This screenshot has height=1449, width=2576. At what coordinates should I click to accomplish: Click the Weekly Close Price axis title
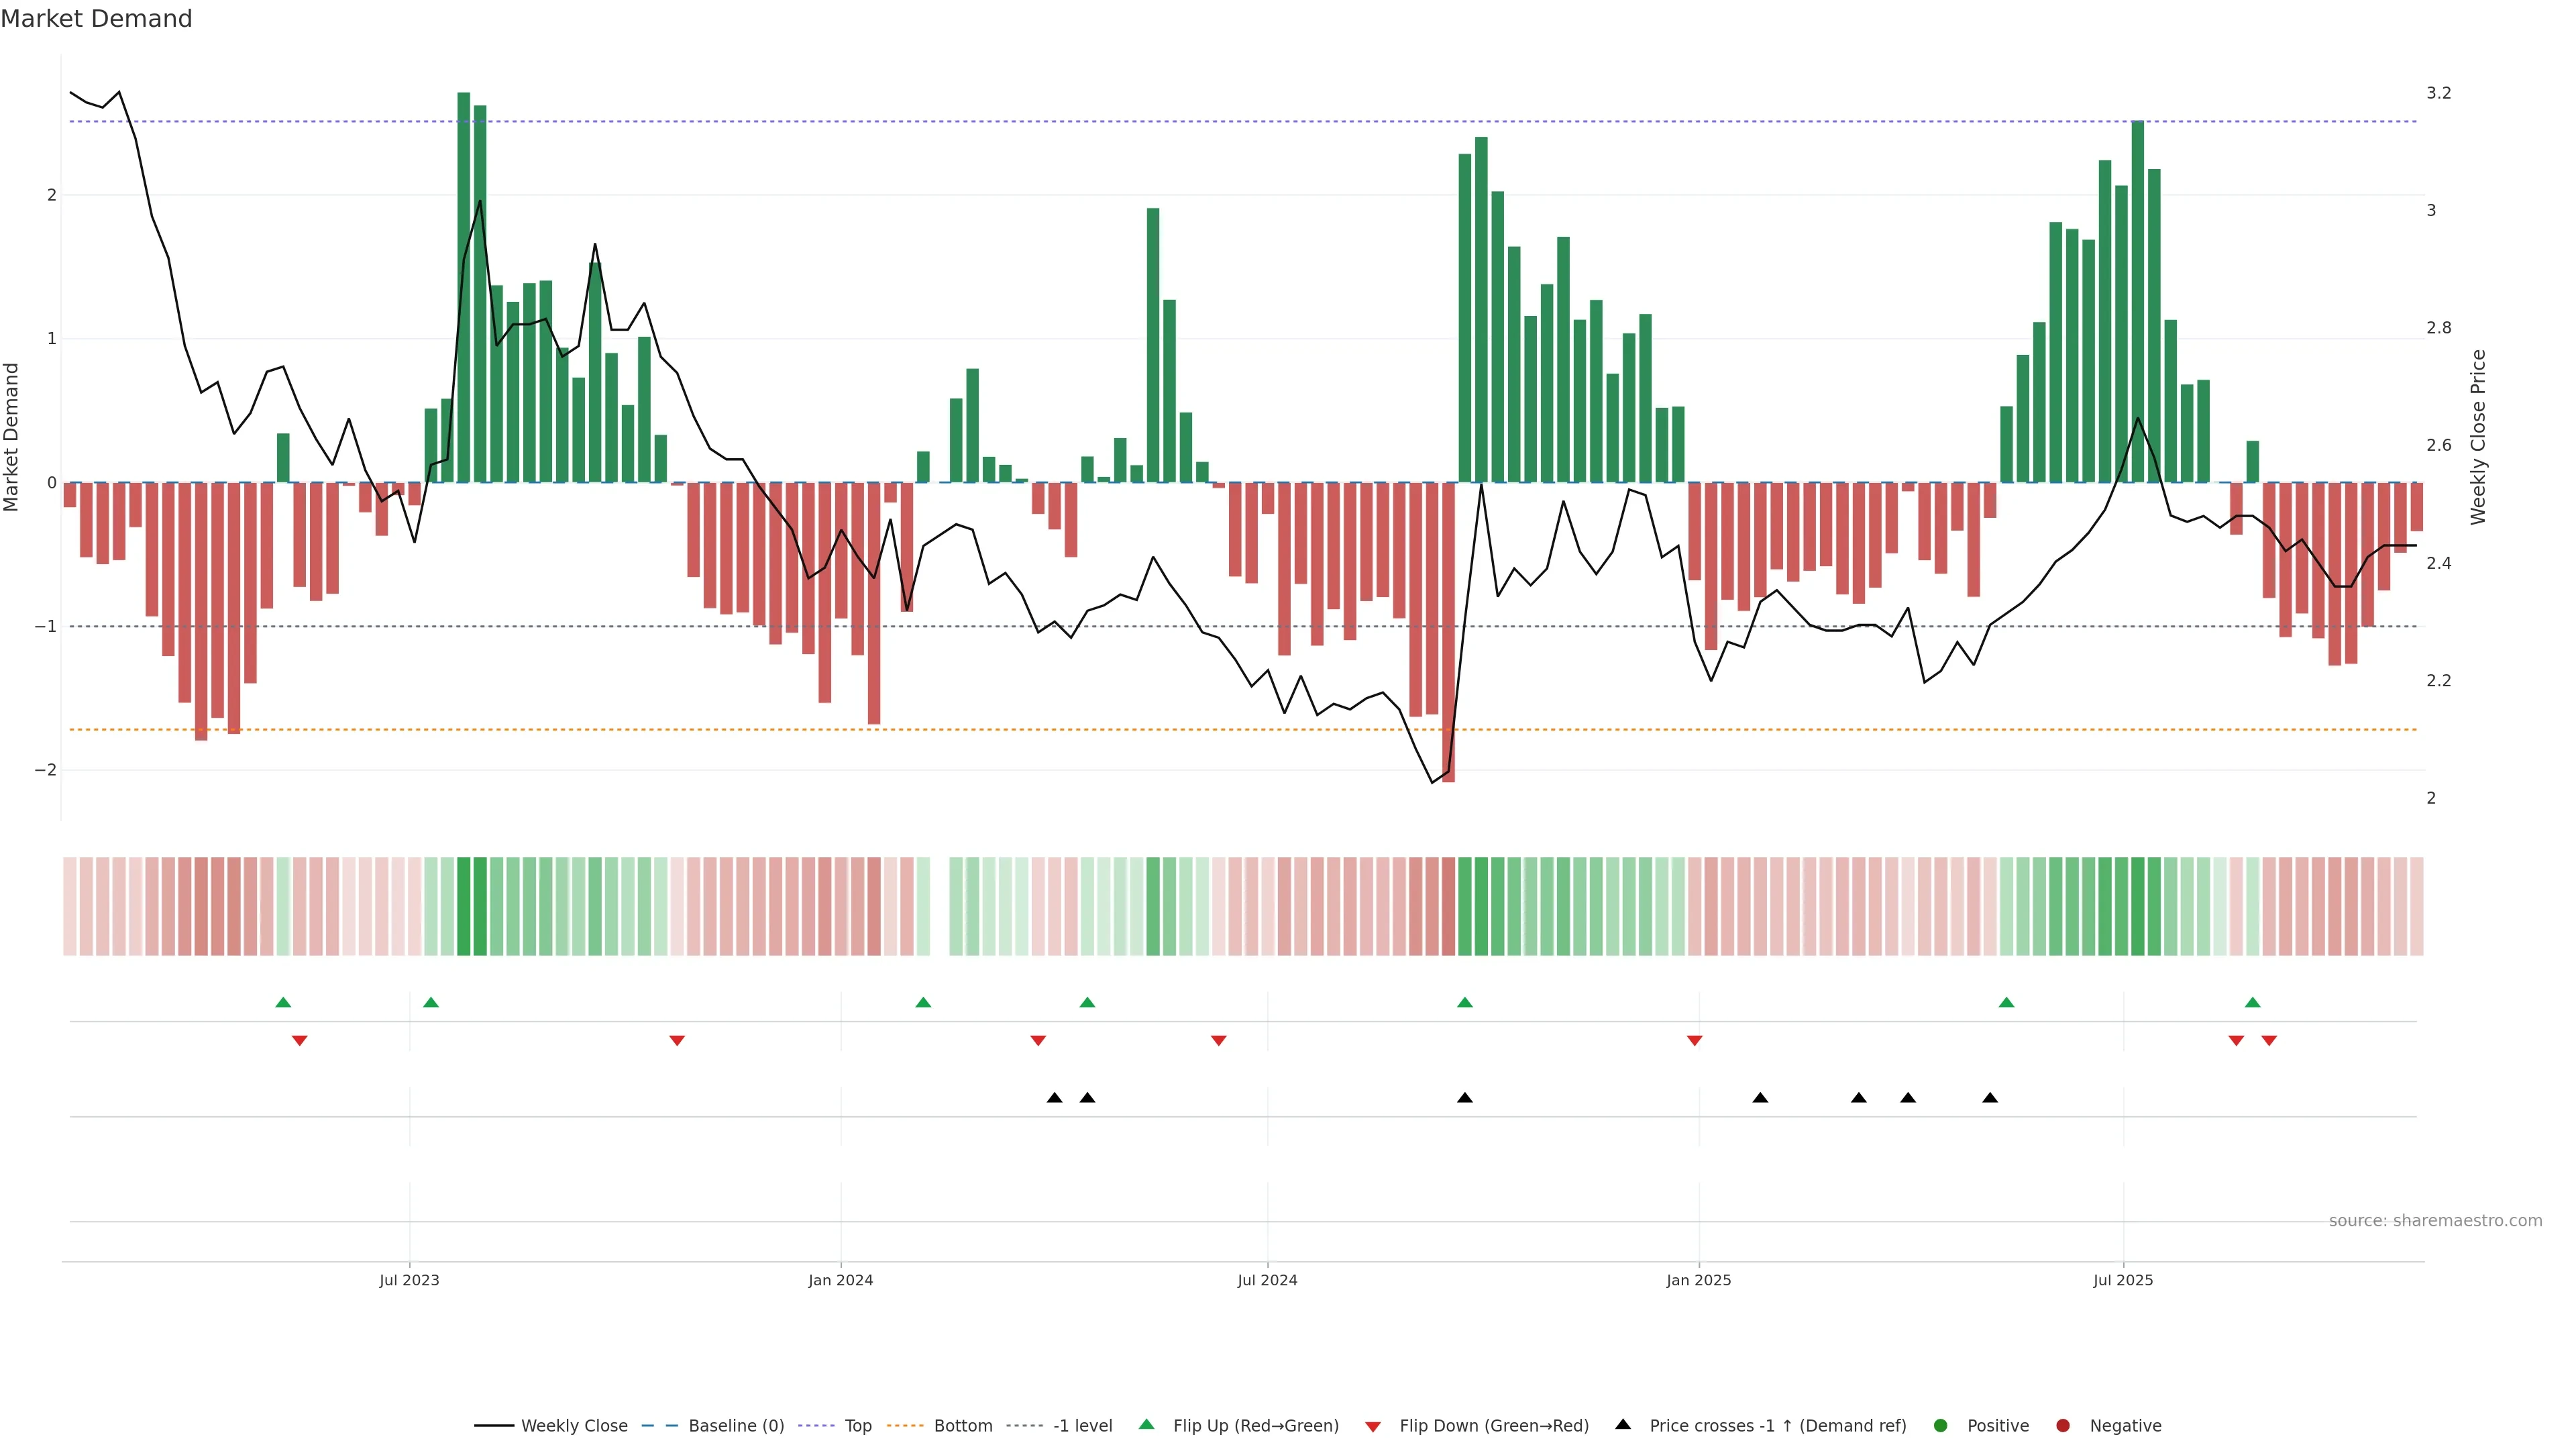pyautogui.click(x=2478, y=437)
